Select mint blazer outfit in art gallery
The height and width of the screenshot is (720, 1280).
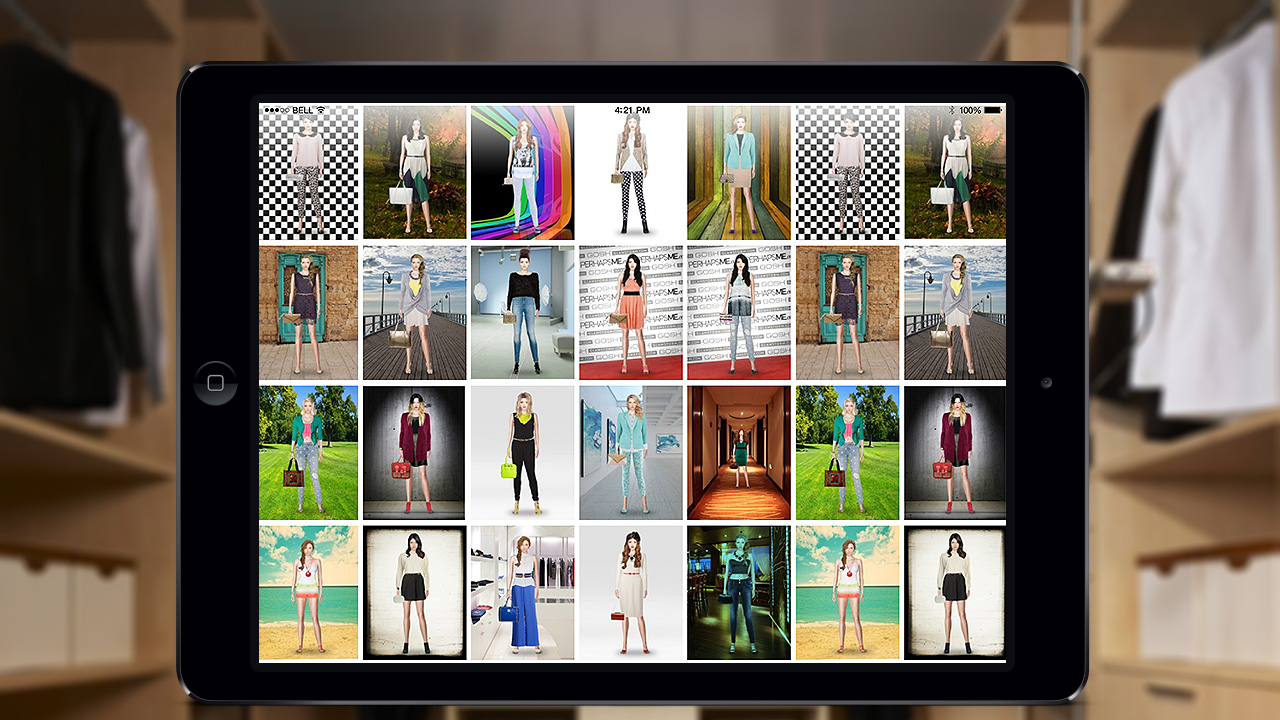[x=630, y=452]
